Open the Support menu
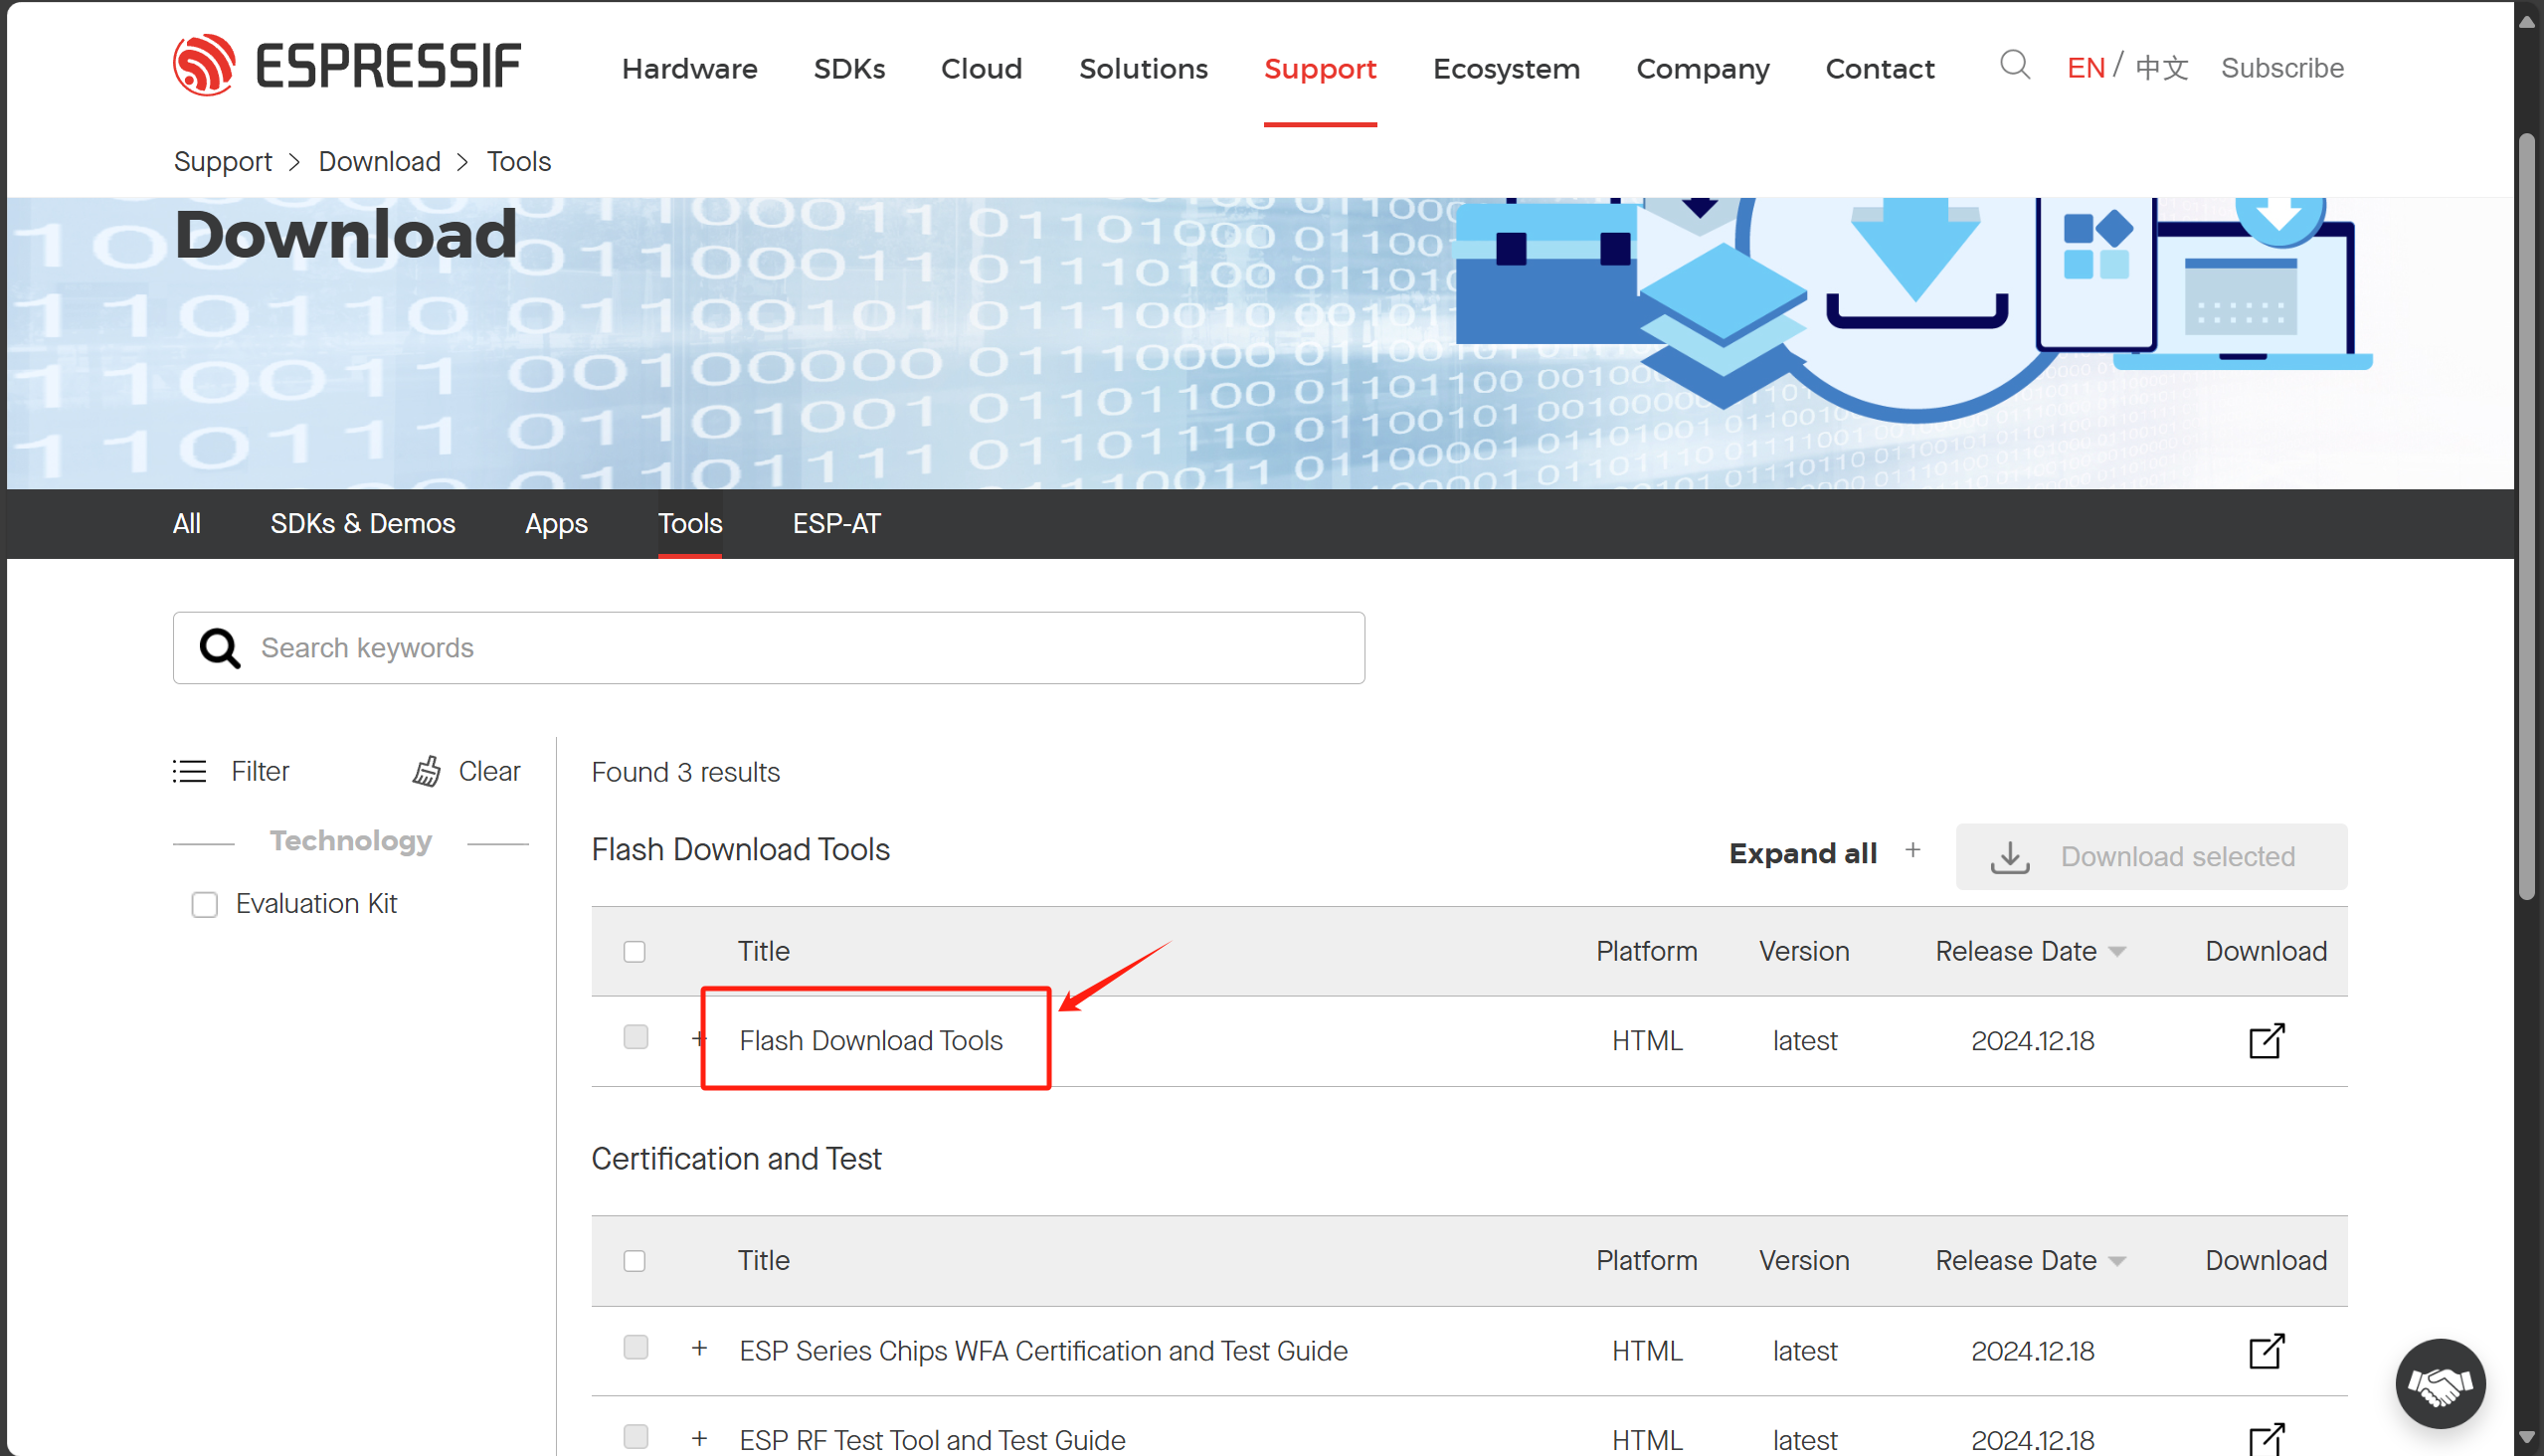The width and height of the screenshot is (2544, 1456). (1320, 68)
